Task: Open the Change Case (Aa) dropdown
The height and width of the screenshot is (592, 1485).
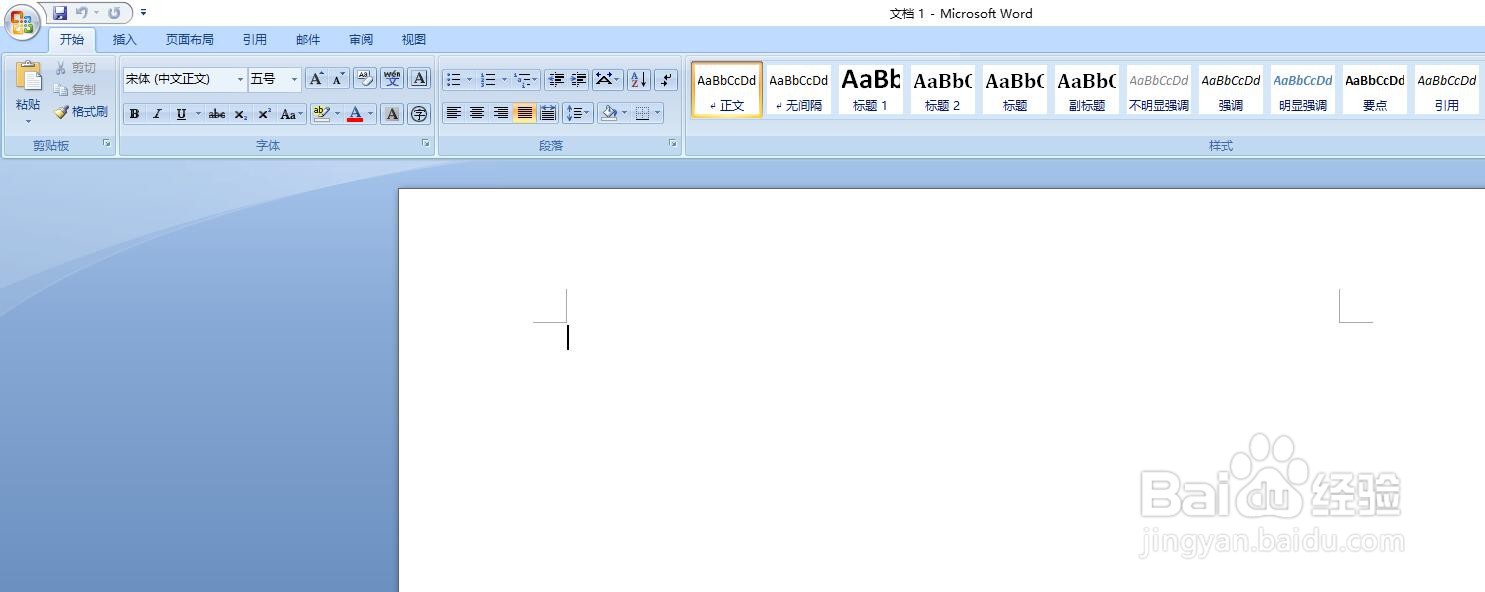Action: (x=291, y=114)
